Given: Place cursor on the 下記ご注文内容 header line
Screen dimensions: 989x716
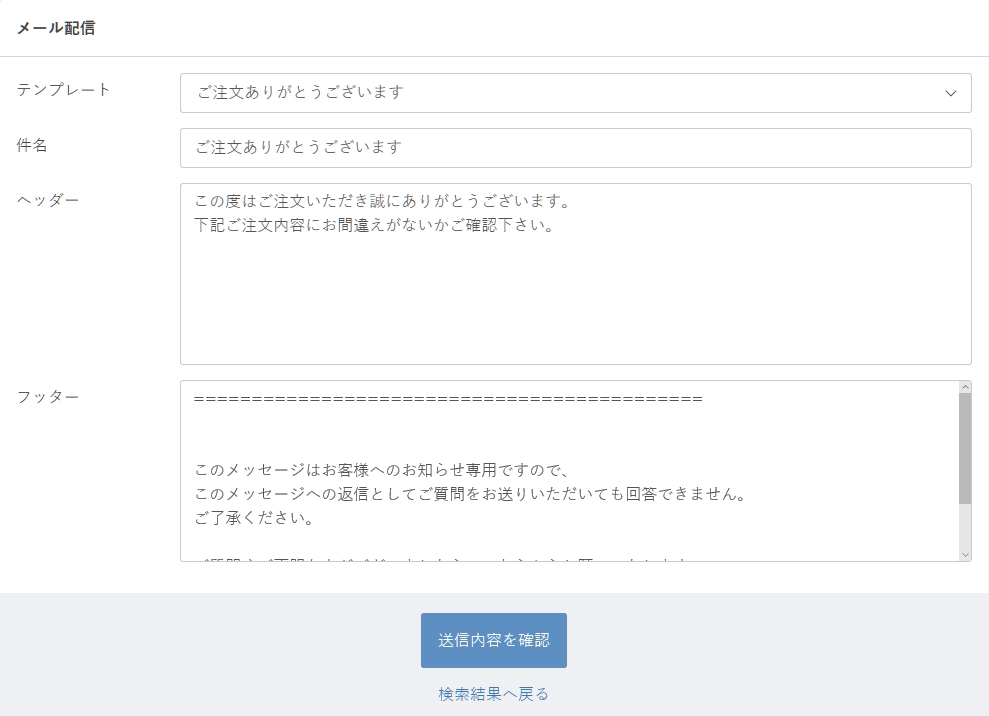Looking at the screenshot, I should click(x=374, y=225).
